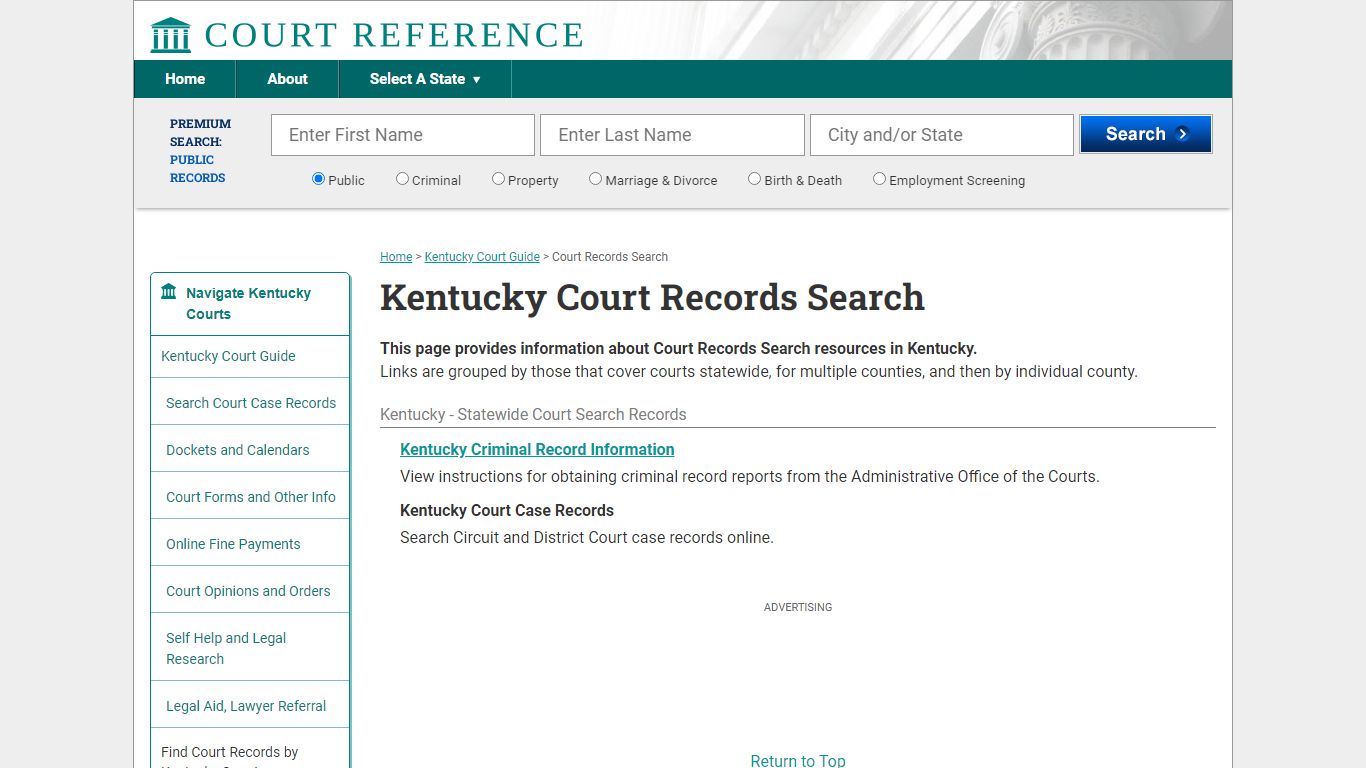Screen dimensions: 1366x768
Task: Select the Marriage & Divorce radio option
Action: point(595,179)
